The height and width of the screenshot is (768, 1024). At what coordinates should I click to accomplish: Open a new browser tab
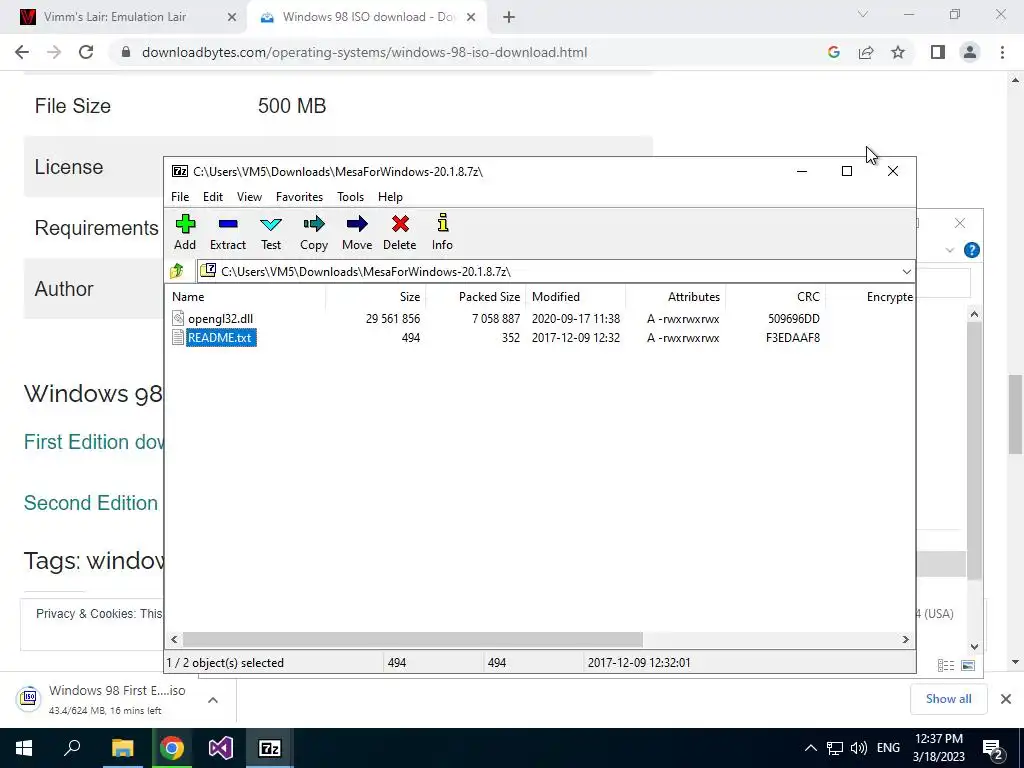coord(509,17)
